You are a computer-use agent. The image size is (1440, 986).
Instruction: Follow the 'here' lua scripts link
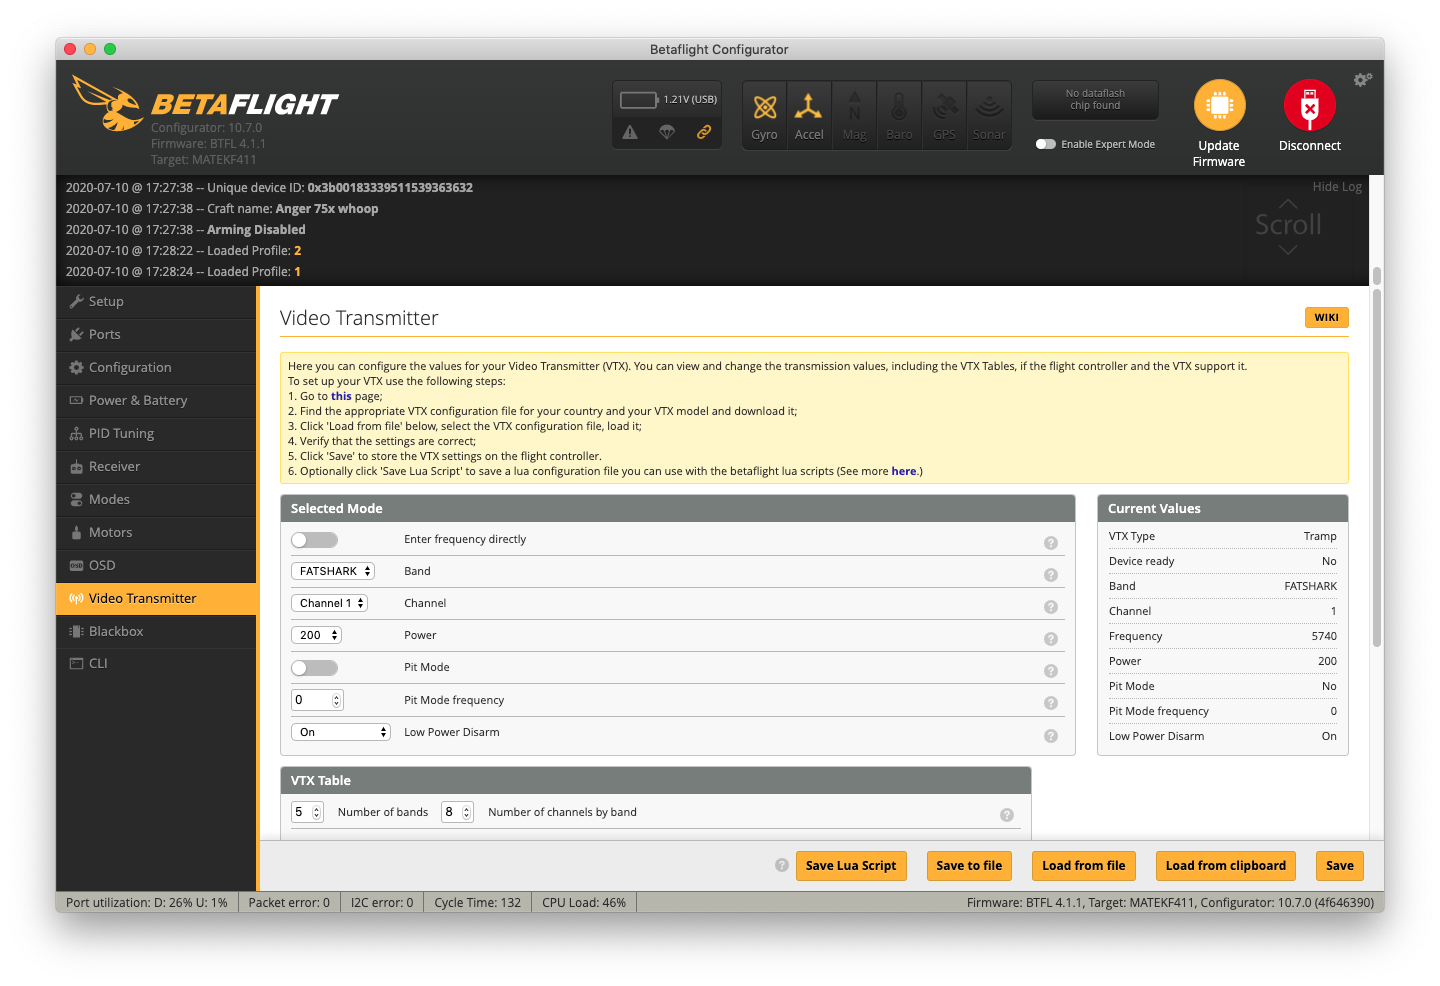(904, 471)
